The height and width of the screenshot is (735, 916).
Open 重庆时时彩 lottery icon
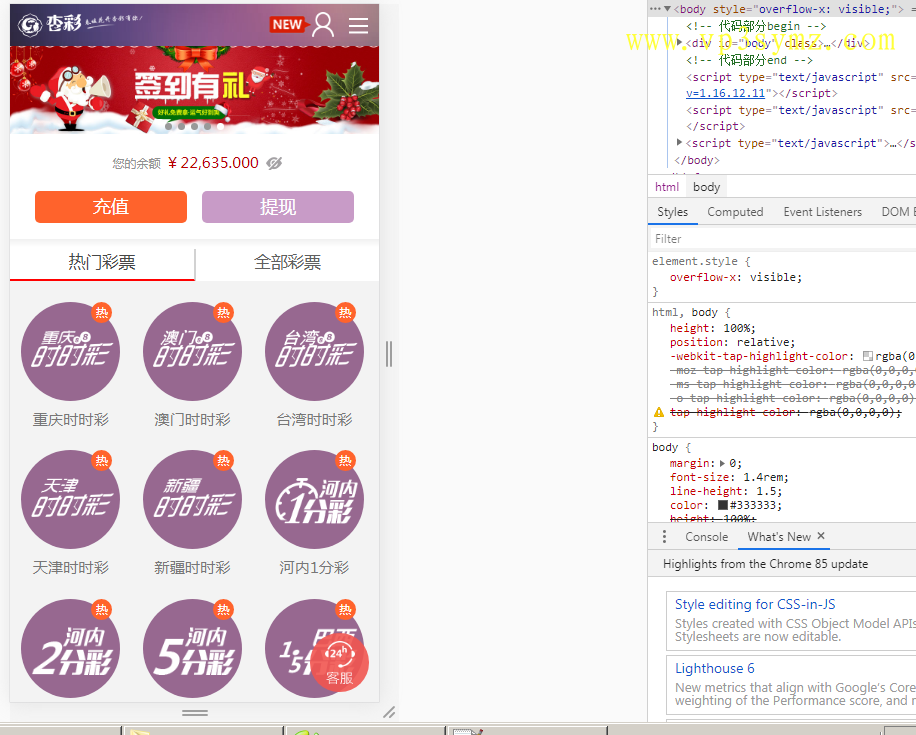point(71,351)
